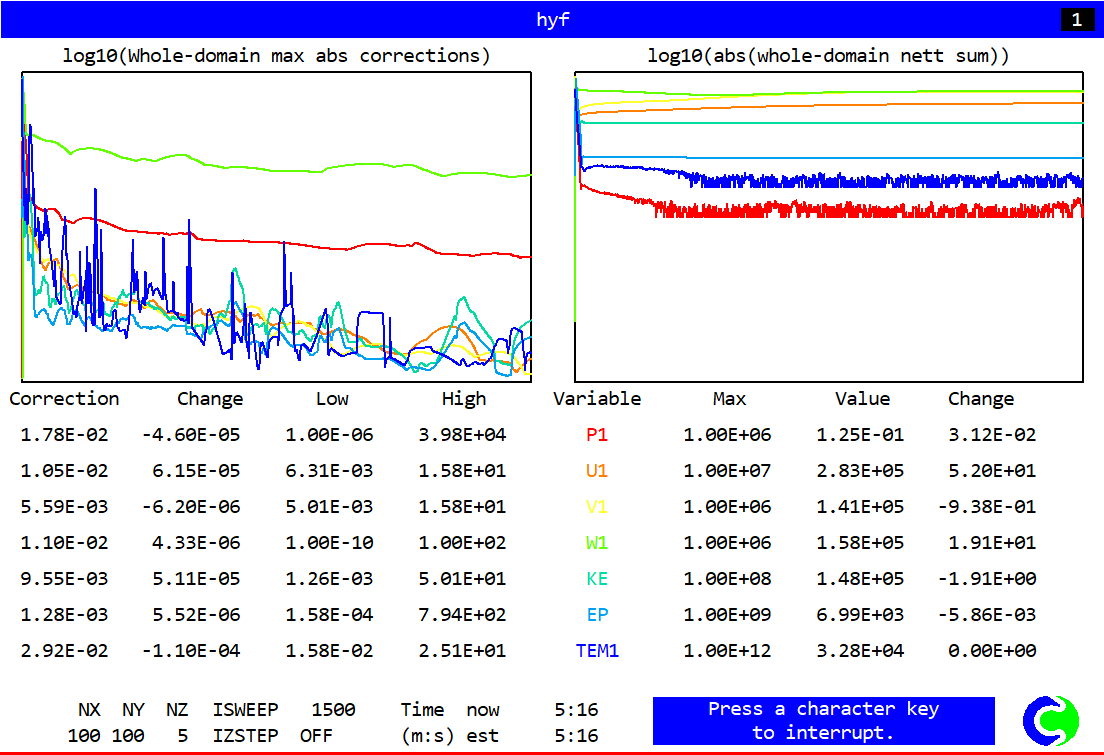
Task: Click the max abs corrections graph
Action: (x=276, y=226)
